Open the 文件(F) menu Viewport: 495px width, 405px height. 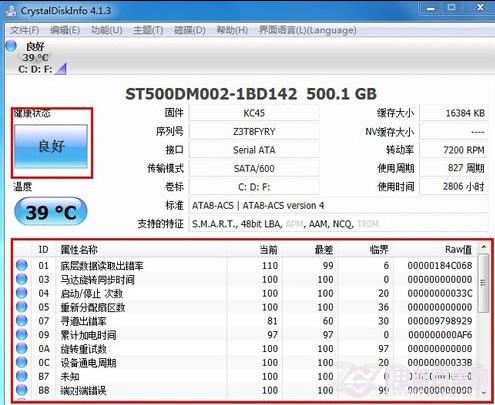24,30
